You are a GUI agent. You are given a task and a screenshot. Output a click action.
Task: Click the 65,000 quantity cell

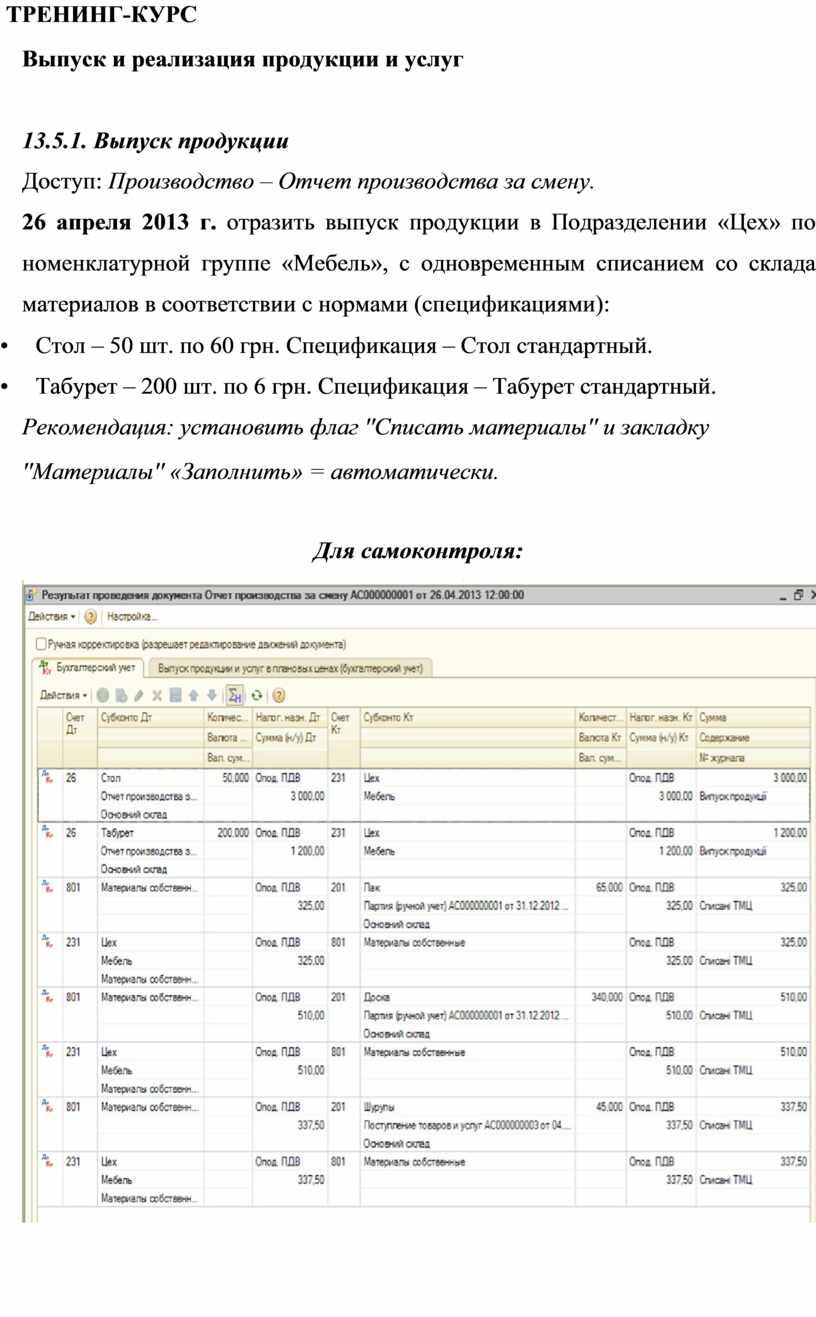pos(601,887)
